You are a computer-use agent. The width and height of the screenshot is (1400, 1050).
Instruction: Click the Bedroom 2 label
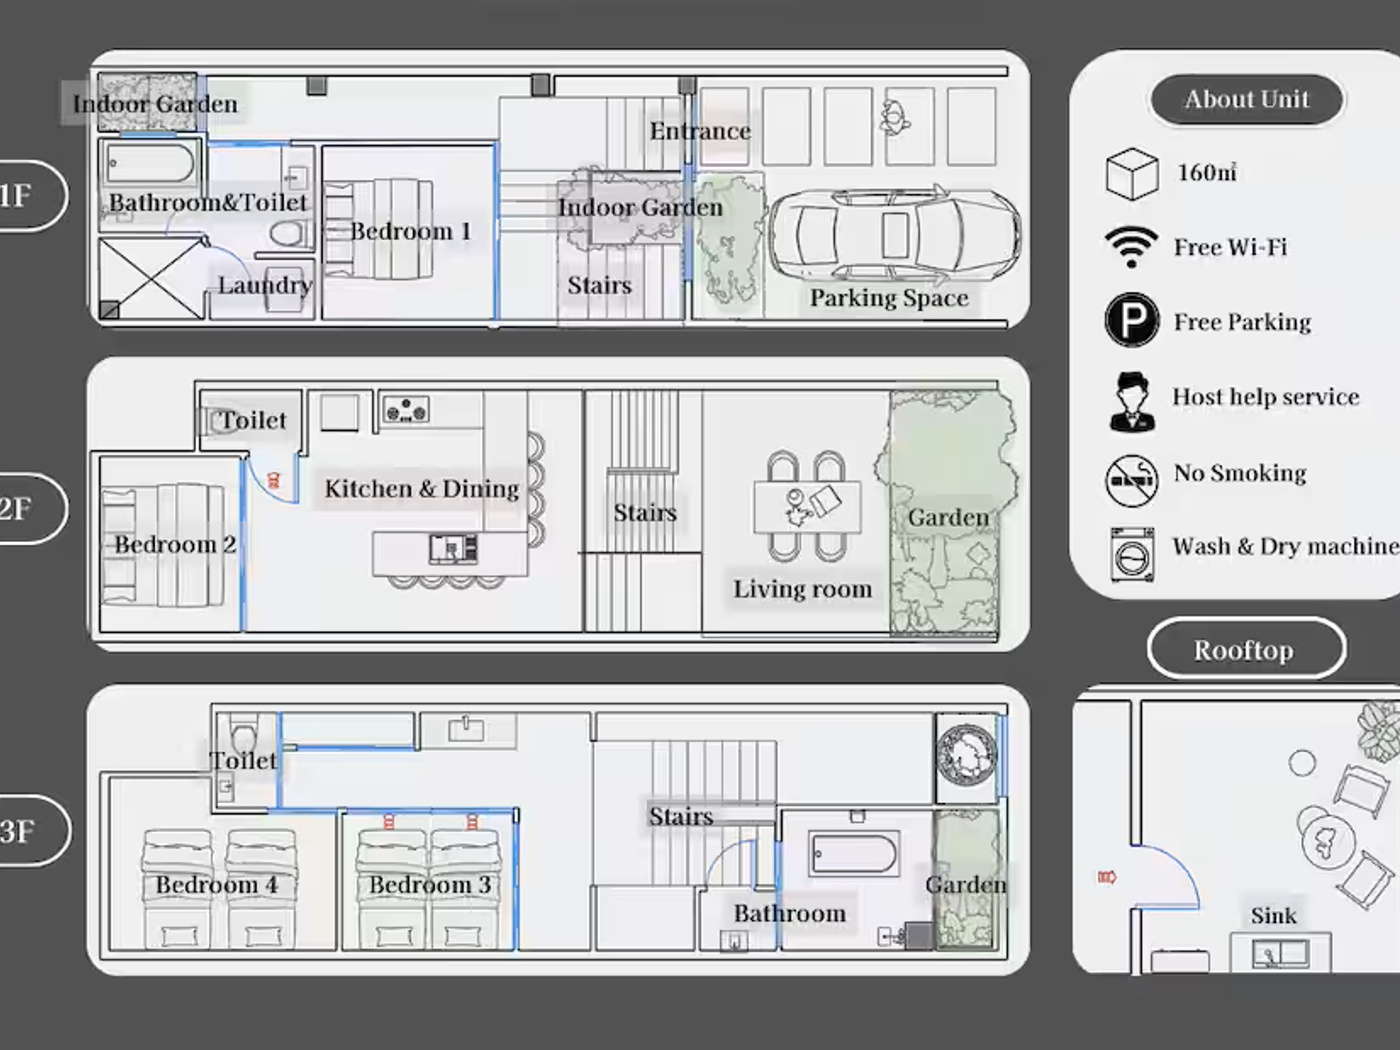[x=176, y=544]
